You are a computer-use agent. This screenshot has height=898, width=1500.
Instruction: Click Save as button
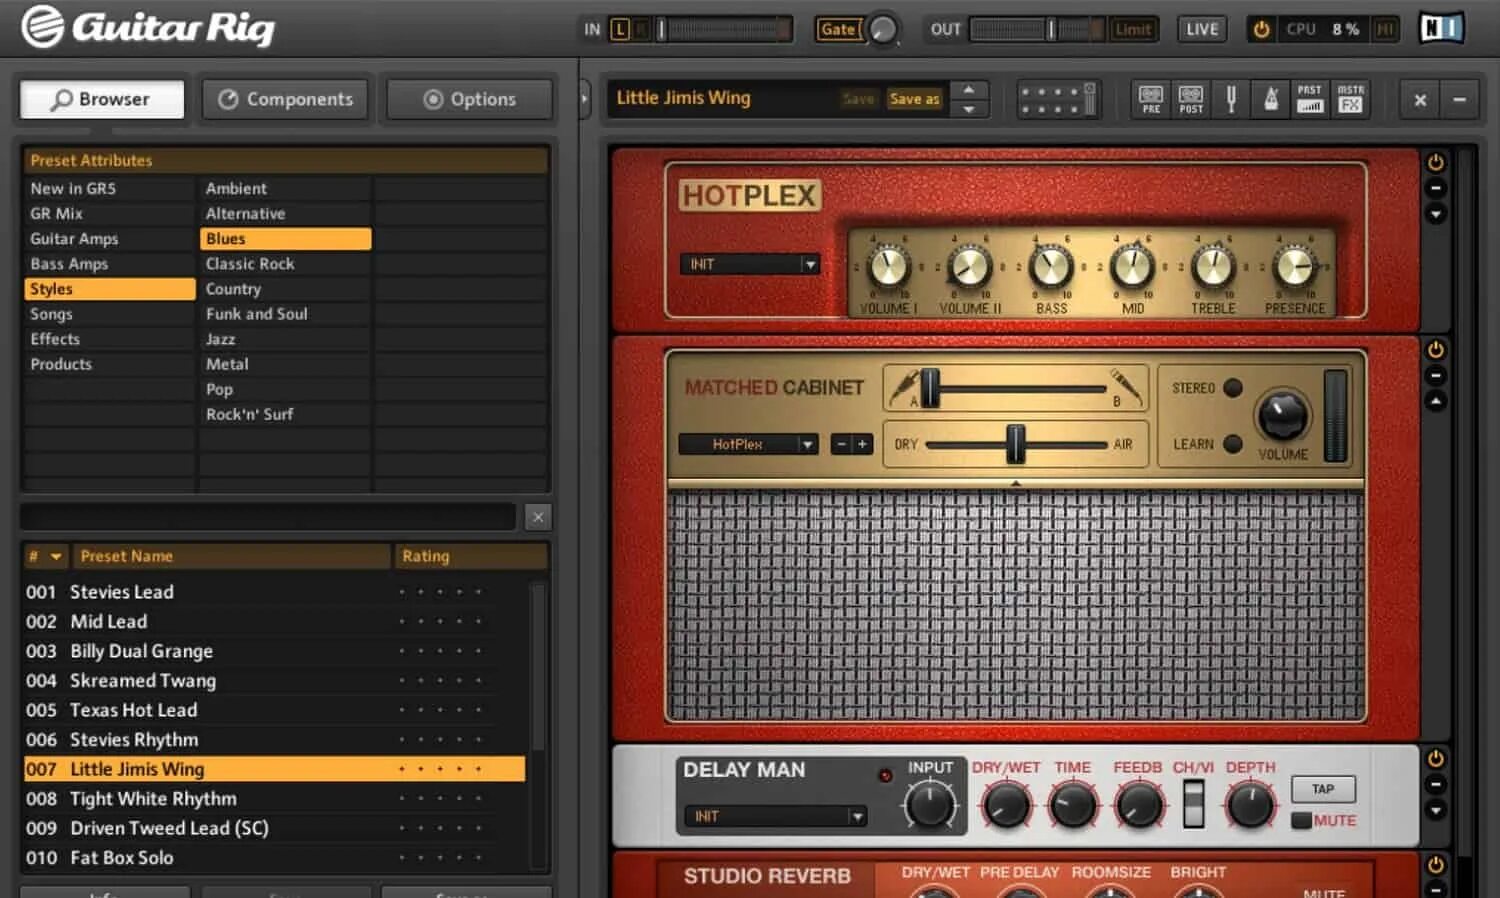[914, 99]
